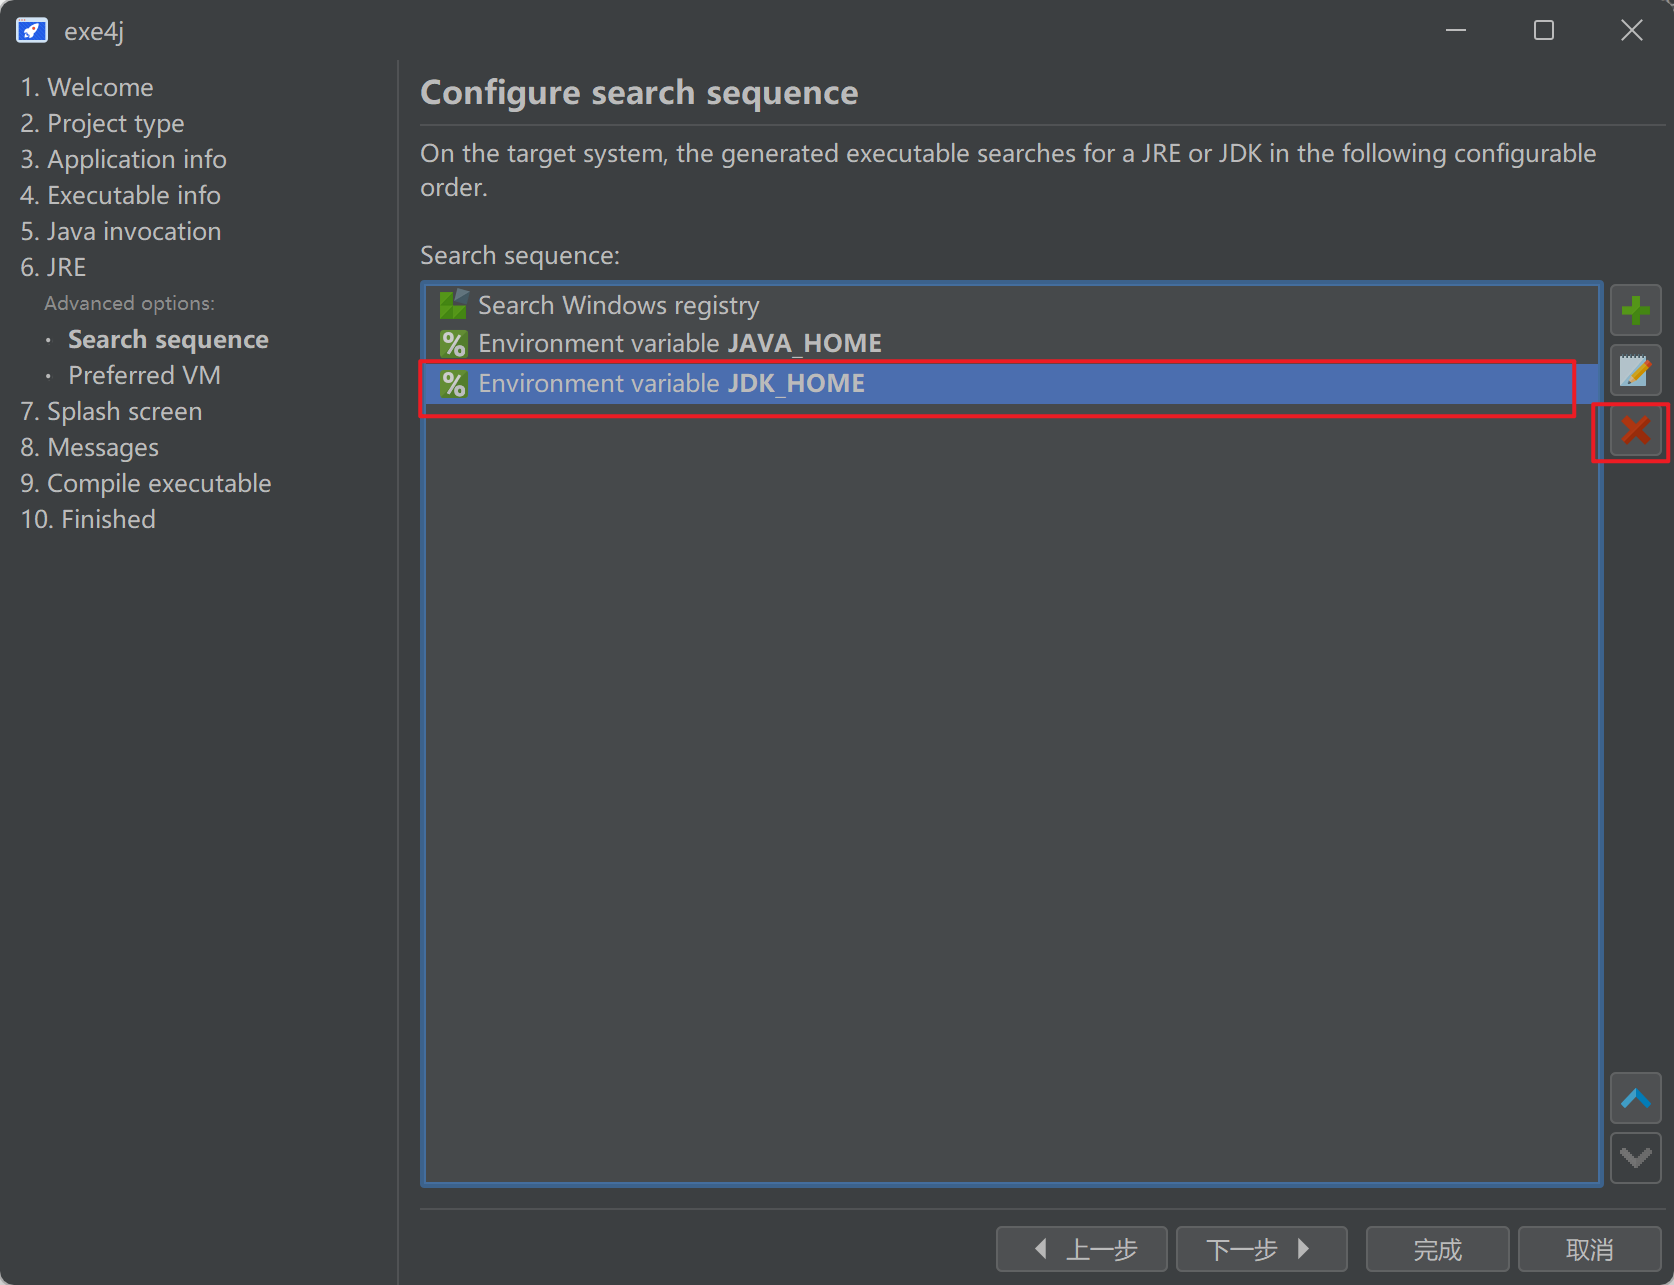The height and width of the screenshot is (1285, 1674).
Task: Move selected entry up with arrow
Action: [1635, 1098]
